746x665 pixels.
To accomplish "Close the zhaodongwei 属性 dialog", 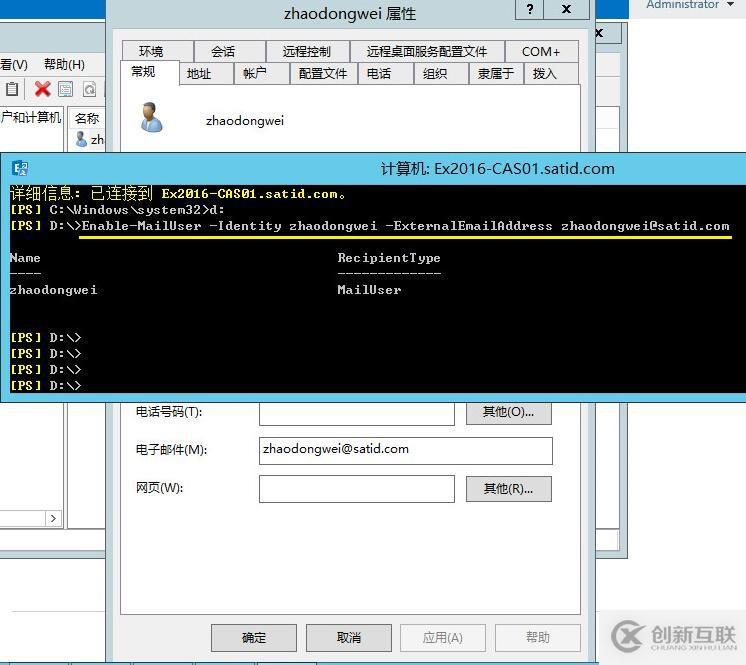I will 566,9.
